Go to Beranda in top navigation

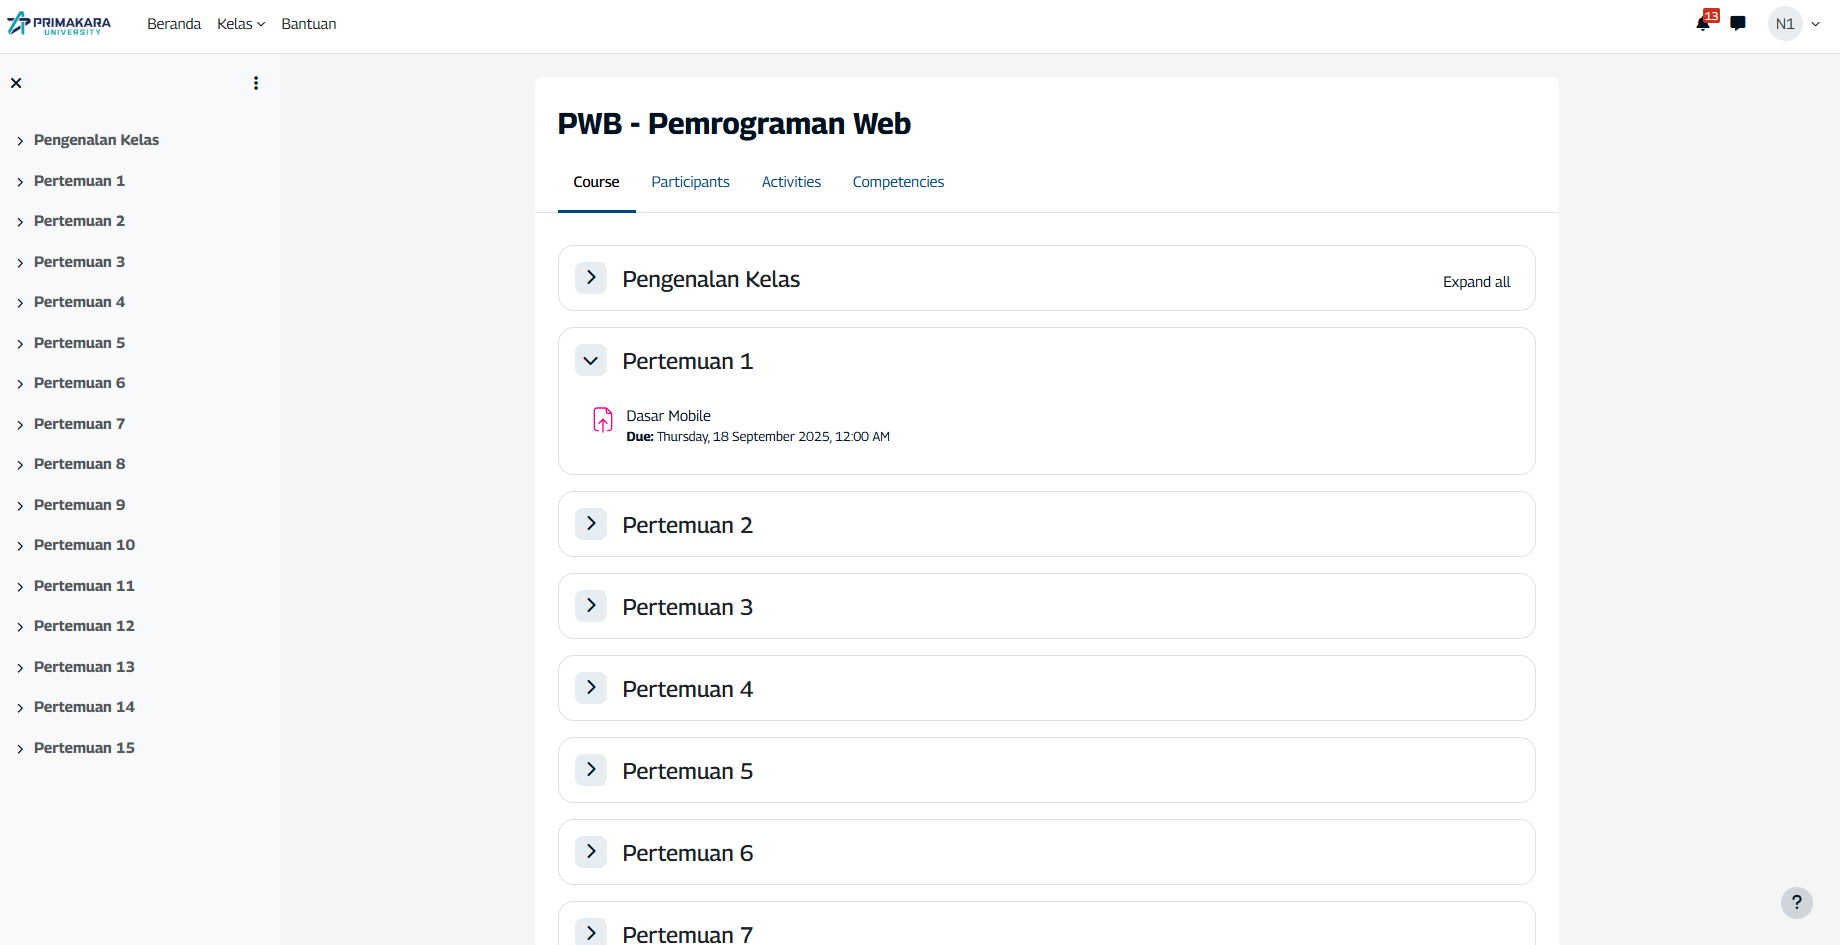pos(174,24)
